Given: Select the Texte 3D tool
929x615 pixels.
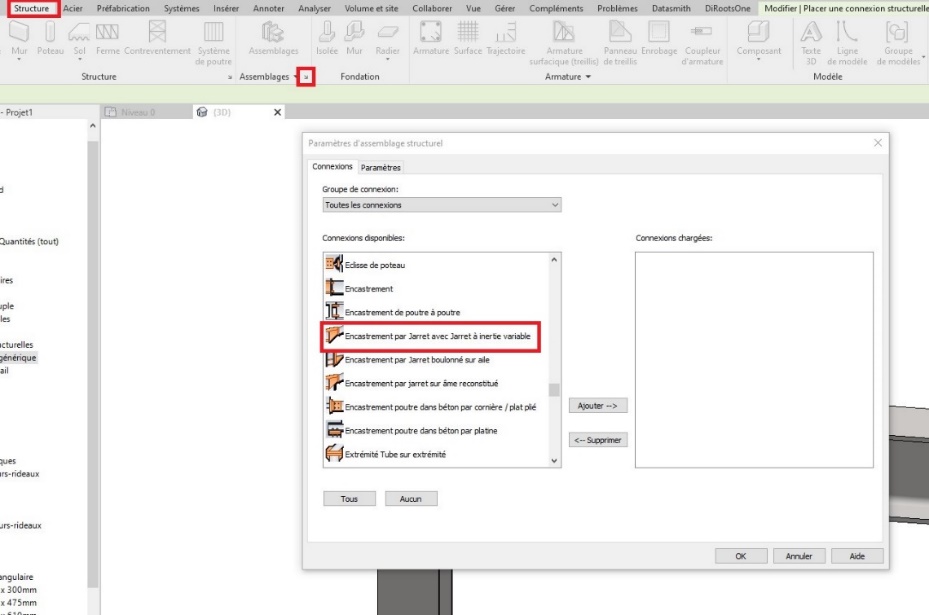Looking at the screenshot, I should click(811, 43).
